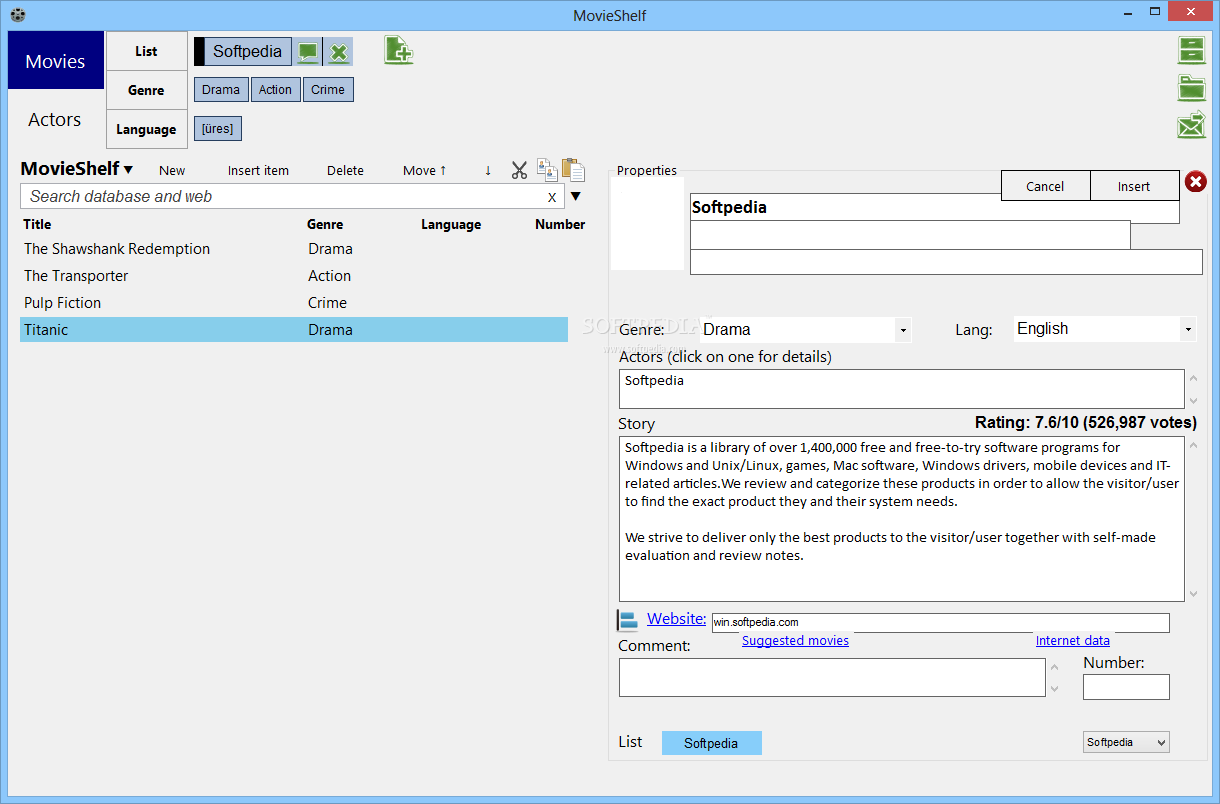The image size is (1220, 804).
Task: Open the Suggested movies link
Action: point(795,641)
